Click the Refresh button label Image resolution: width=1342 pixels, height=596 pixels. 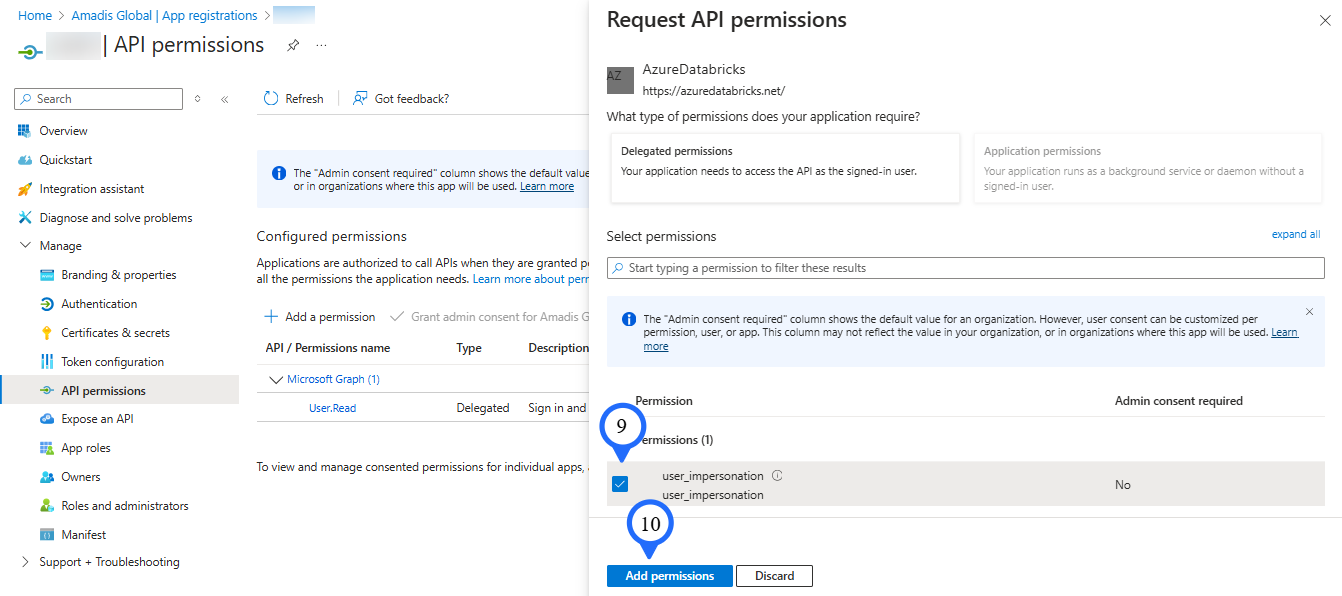tap(304, 99)
